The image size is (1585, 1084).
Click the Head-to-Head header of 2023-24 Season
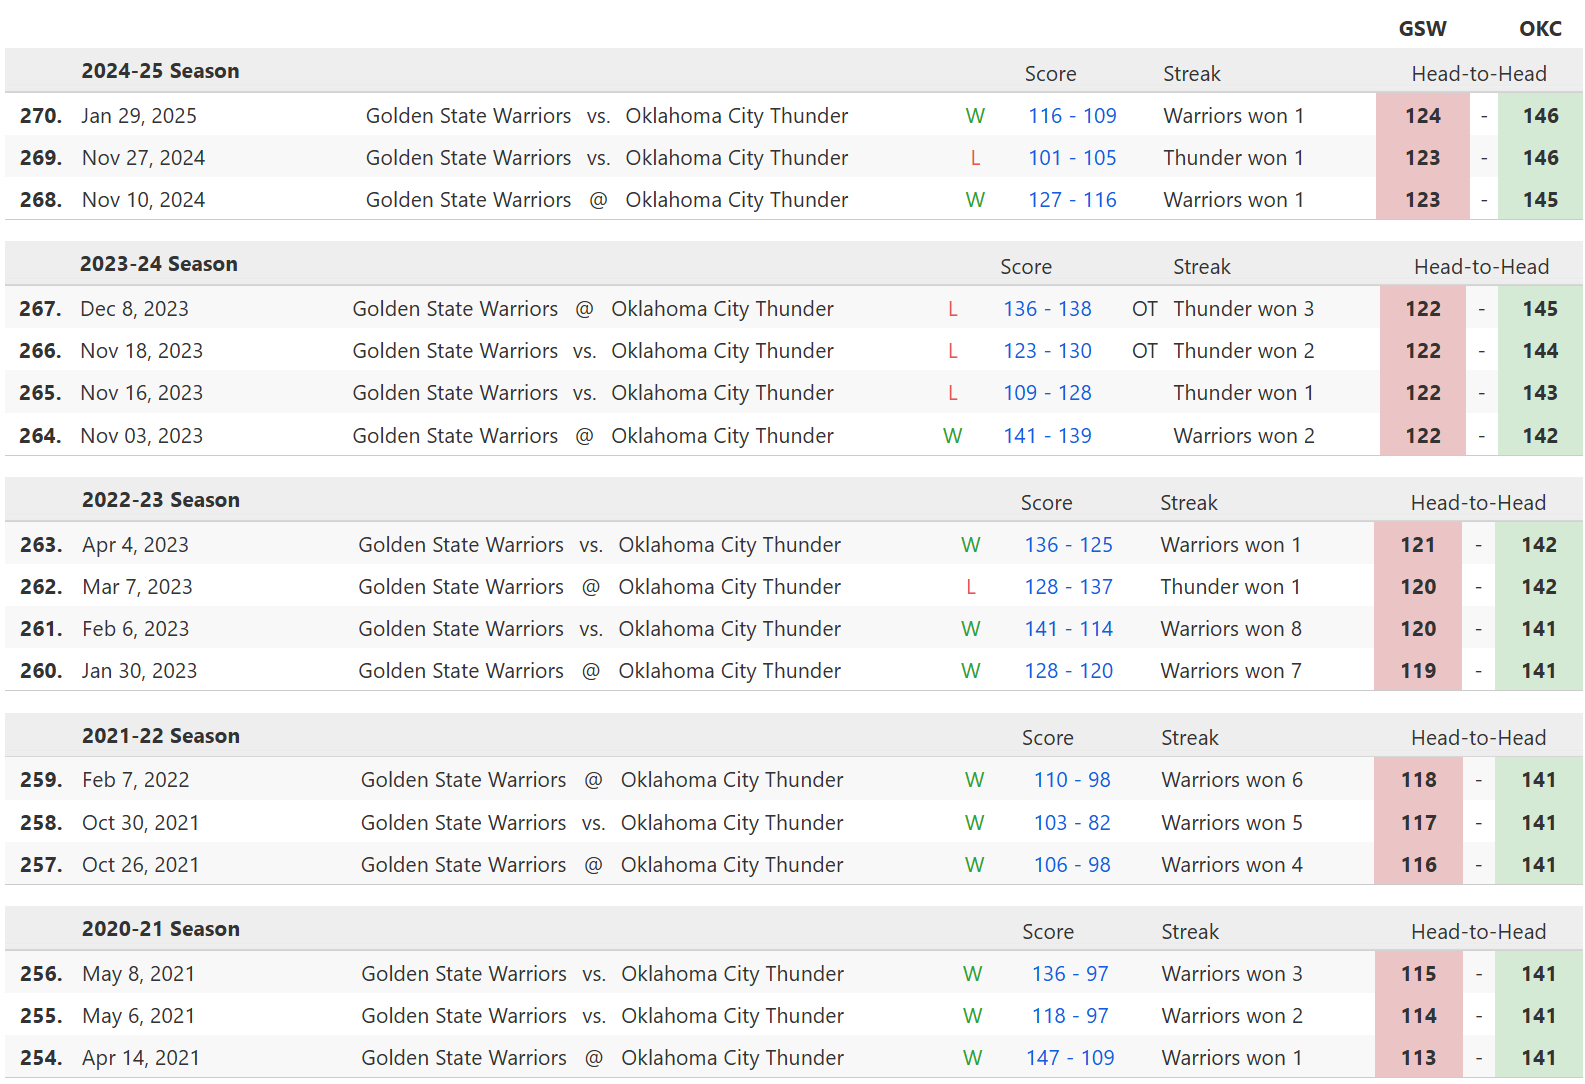click(x=1481, y=267)
